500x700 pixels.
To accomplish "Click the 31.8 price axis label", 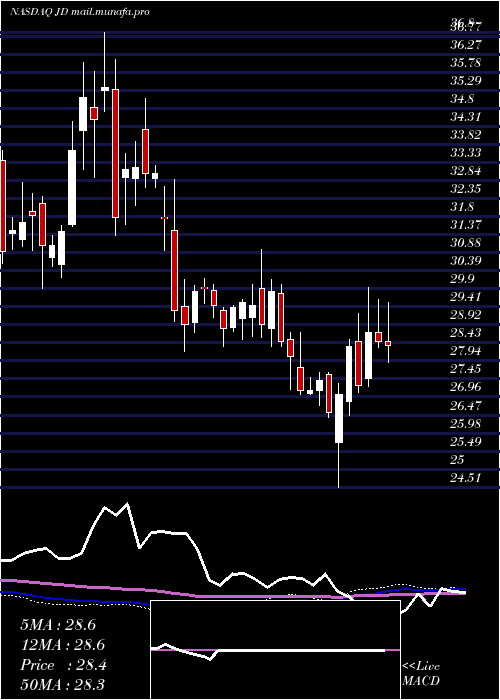I will click(x=462, y=207).
